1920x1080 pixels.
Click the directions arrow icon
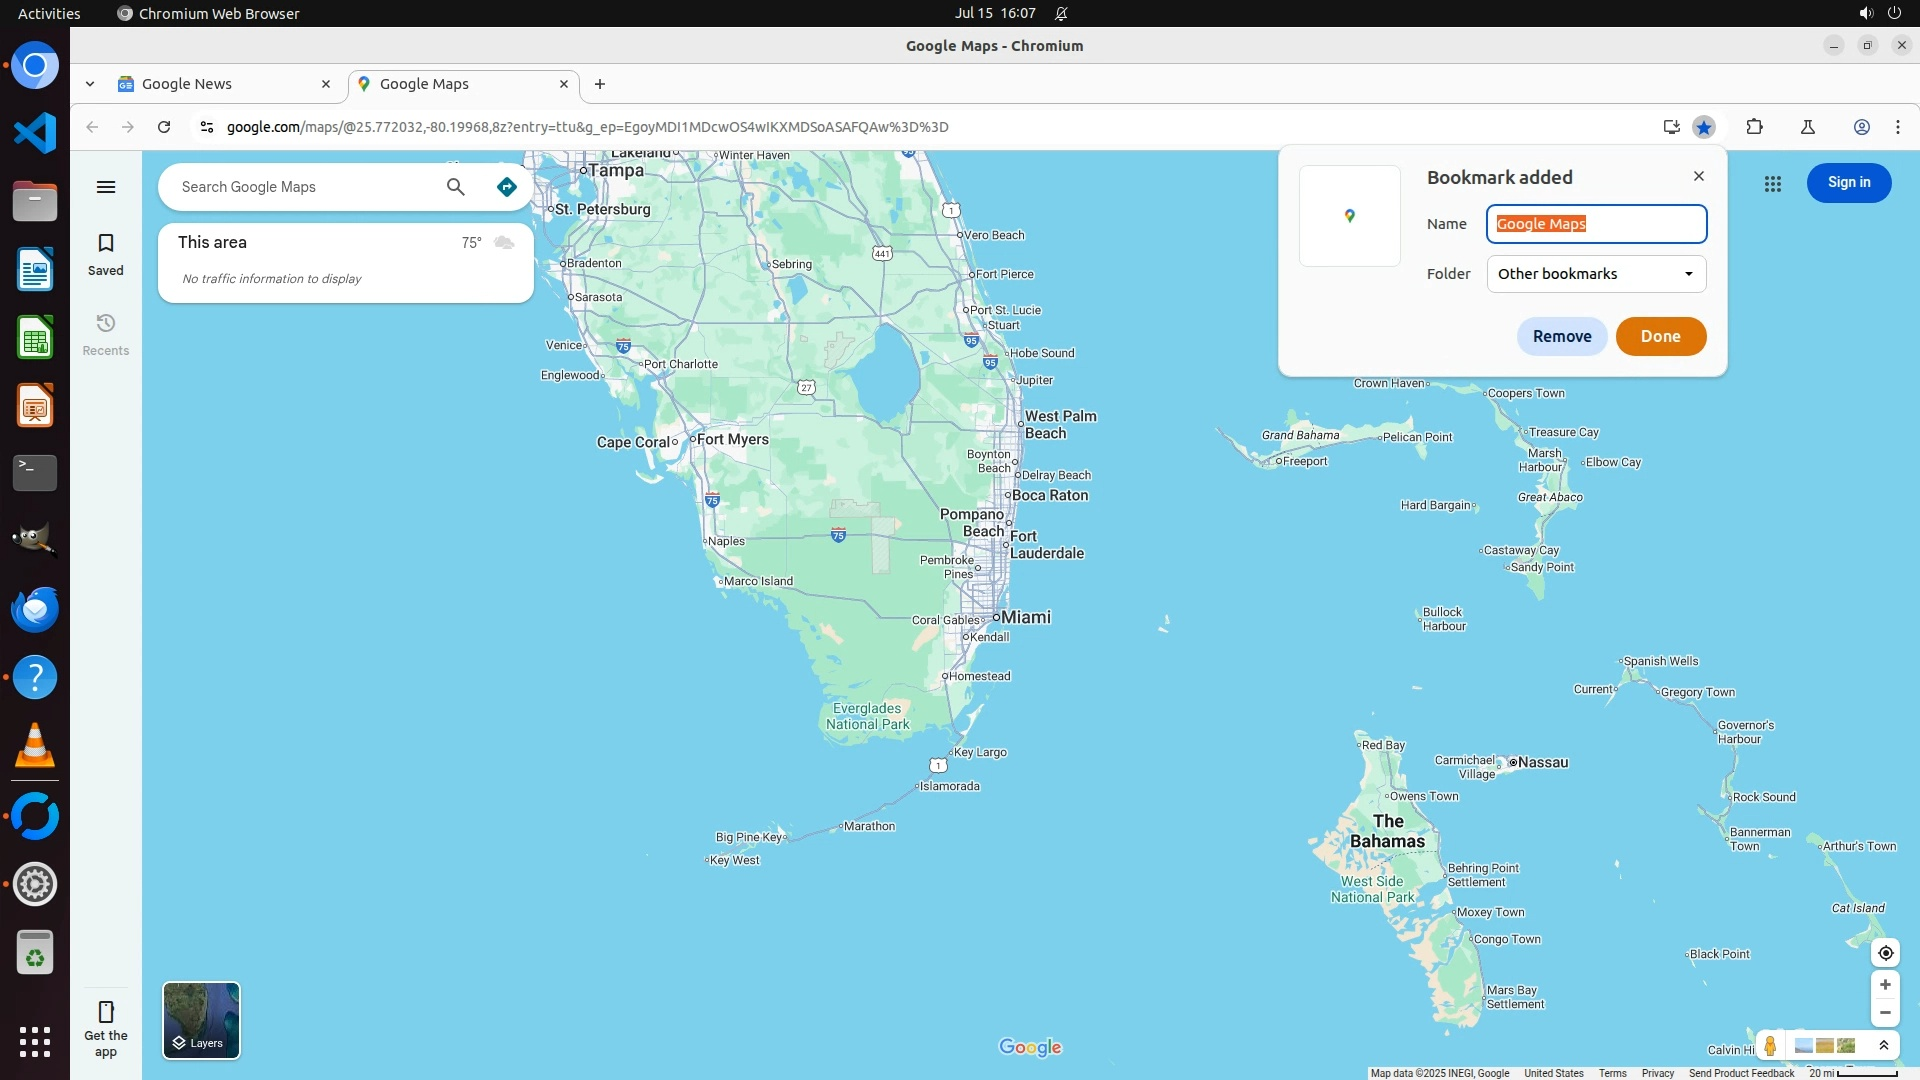(507, 187)
